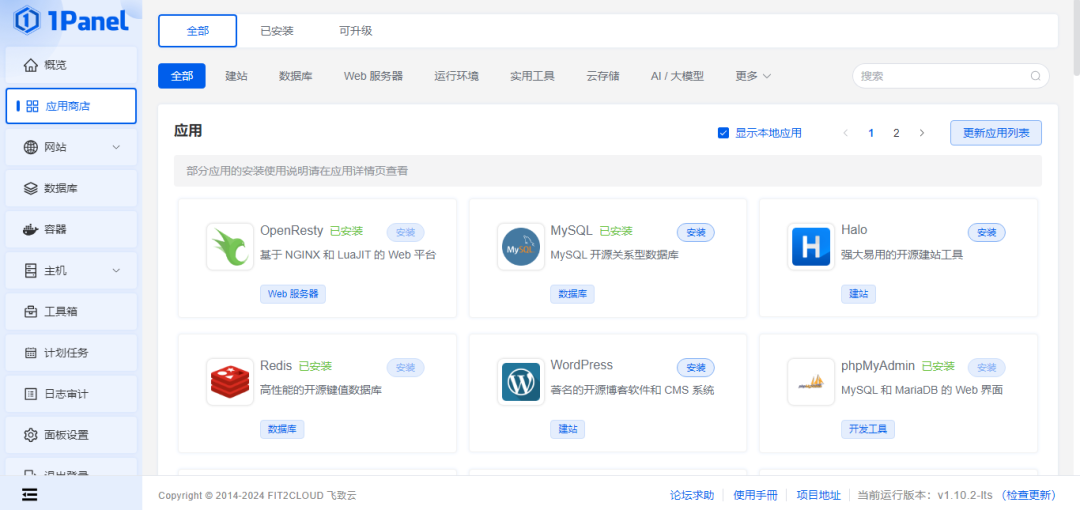Expand the 网站 sidebar submenu chevron

tap(116, 147)
